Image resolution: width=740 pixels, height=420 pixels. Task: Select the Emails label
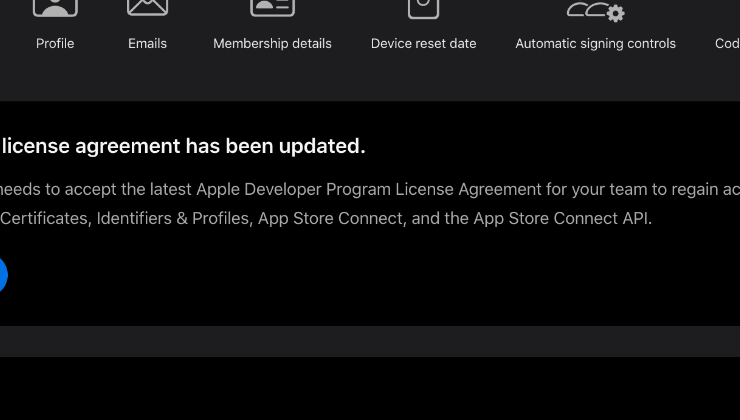pos(147,43)
